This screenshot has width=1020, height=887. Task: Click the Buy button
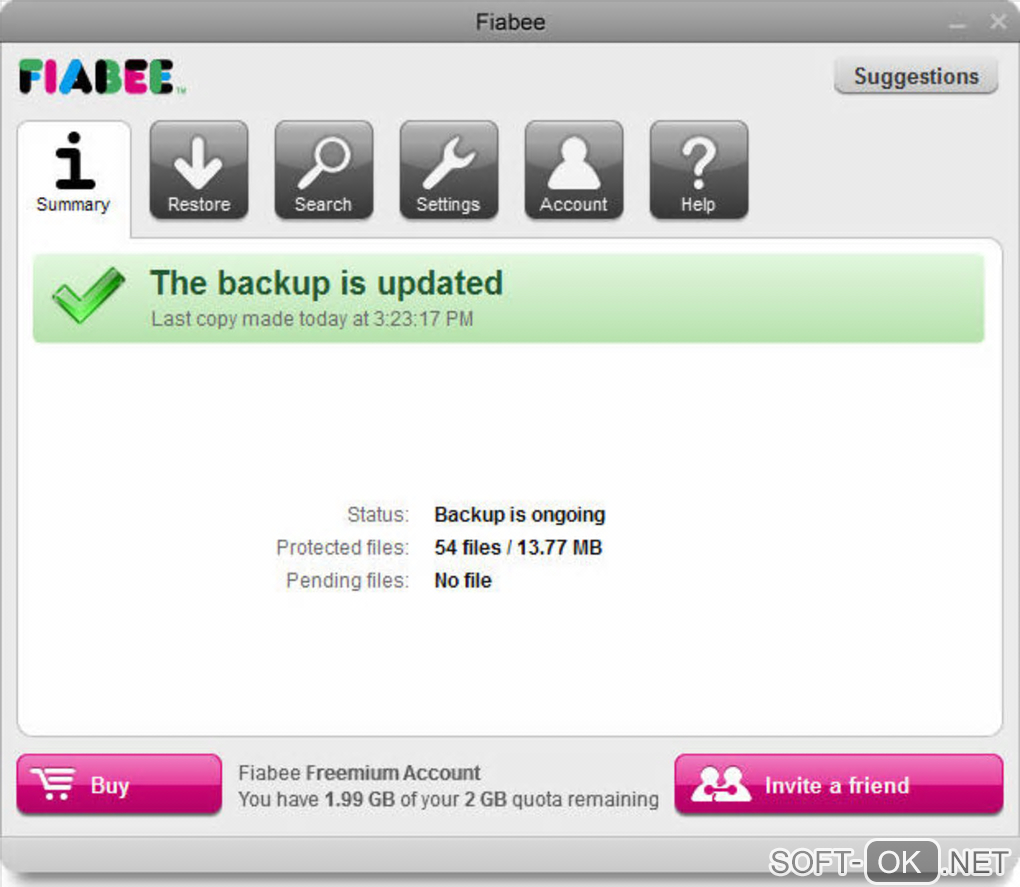click(119, 784)
